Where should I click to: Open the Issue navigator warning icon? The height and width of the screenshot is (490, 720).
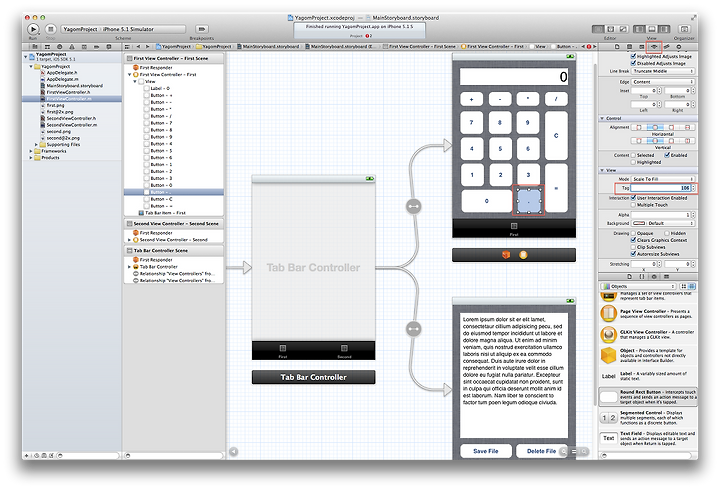72,46
